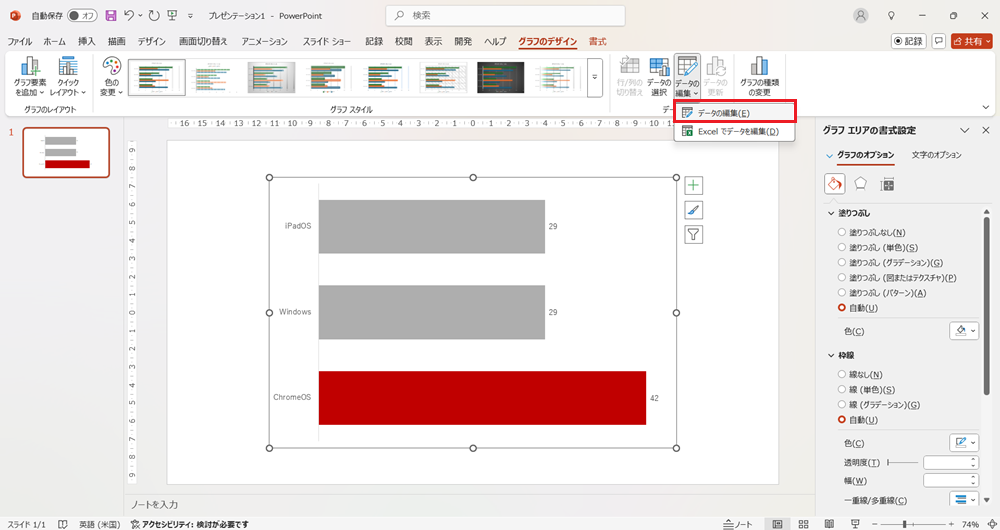Click グラフの種類の変更 chart type
Image resolution: width=1000 pixels, height=530 pixels.
[759, 77]
